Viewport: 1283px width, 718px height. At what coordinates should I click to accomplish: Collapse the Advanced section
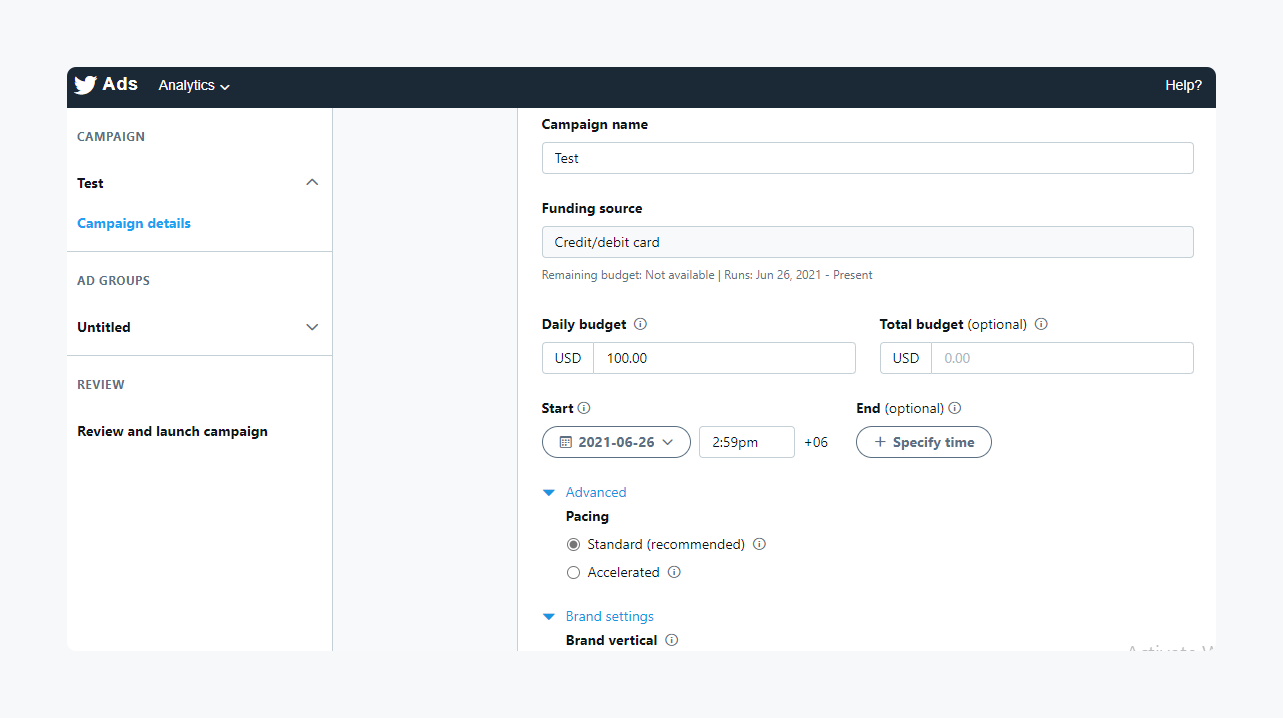coord(548,493)
